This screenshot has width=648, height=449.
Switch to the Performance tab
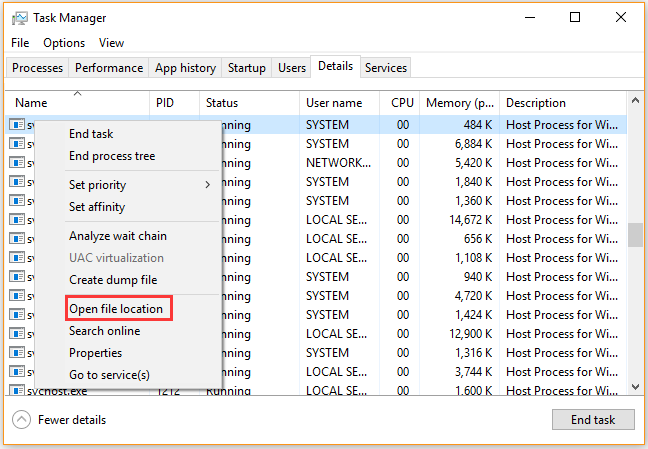[109, 68]
